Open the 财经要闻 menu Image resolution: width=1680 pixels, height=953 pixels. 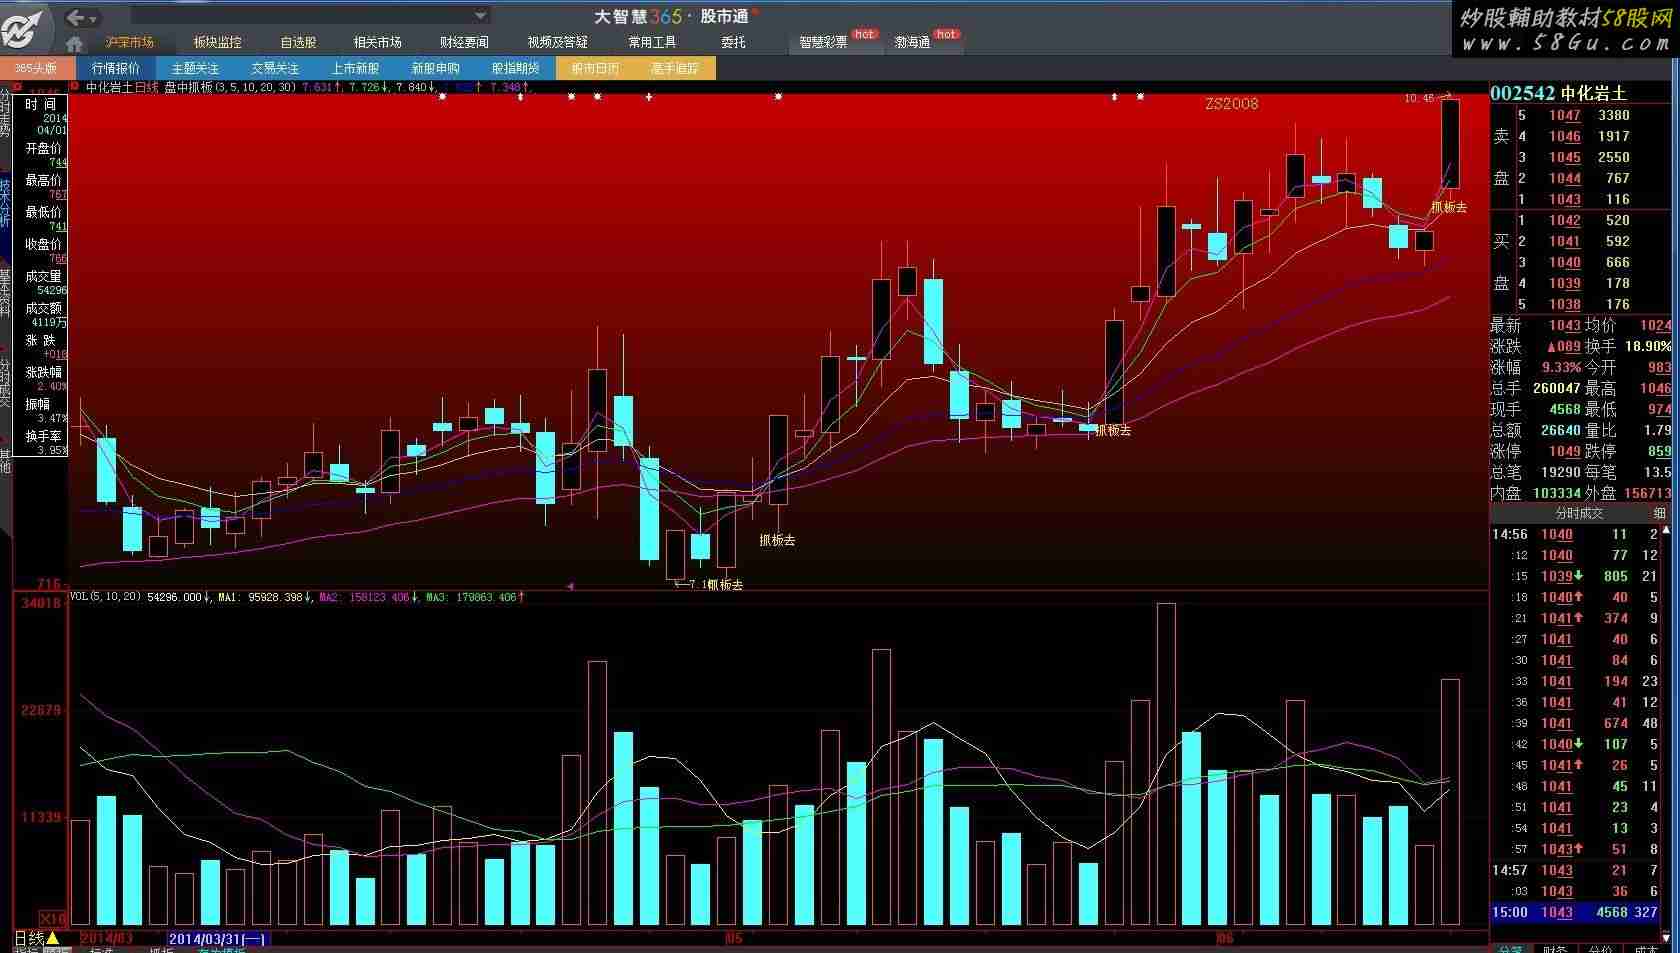point(464,42)
